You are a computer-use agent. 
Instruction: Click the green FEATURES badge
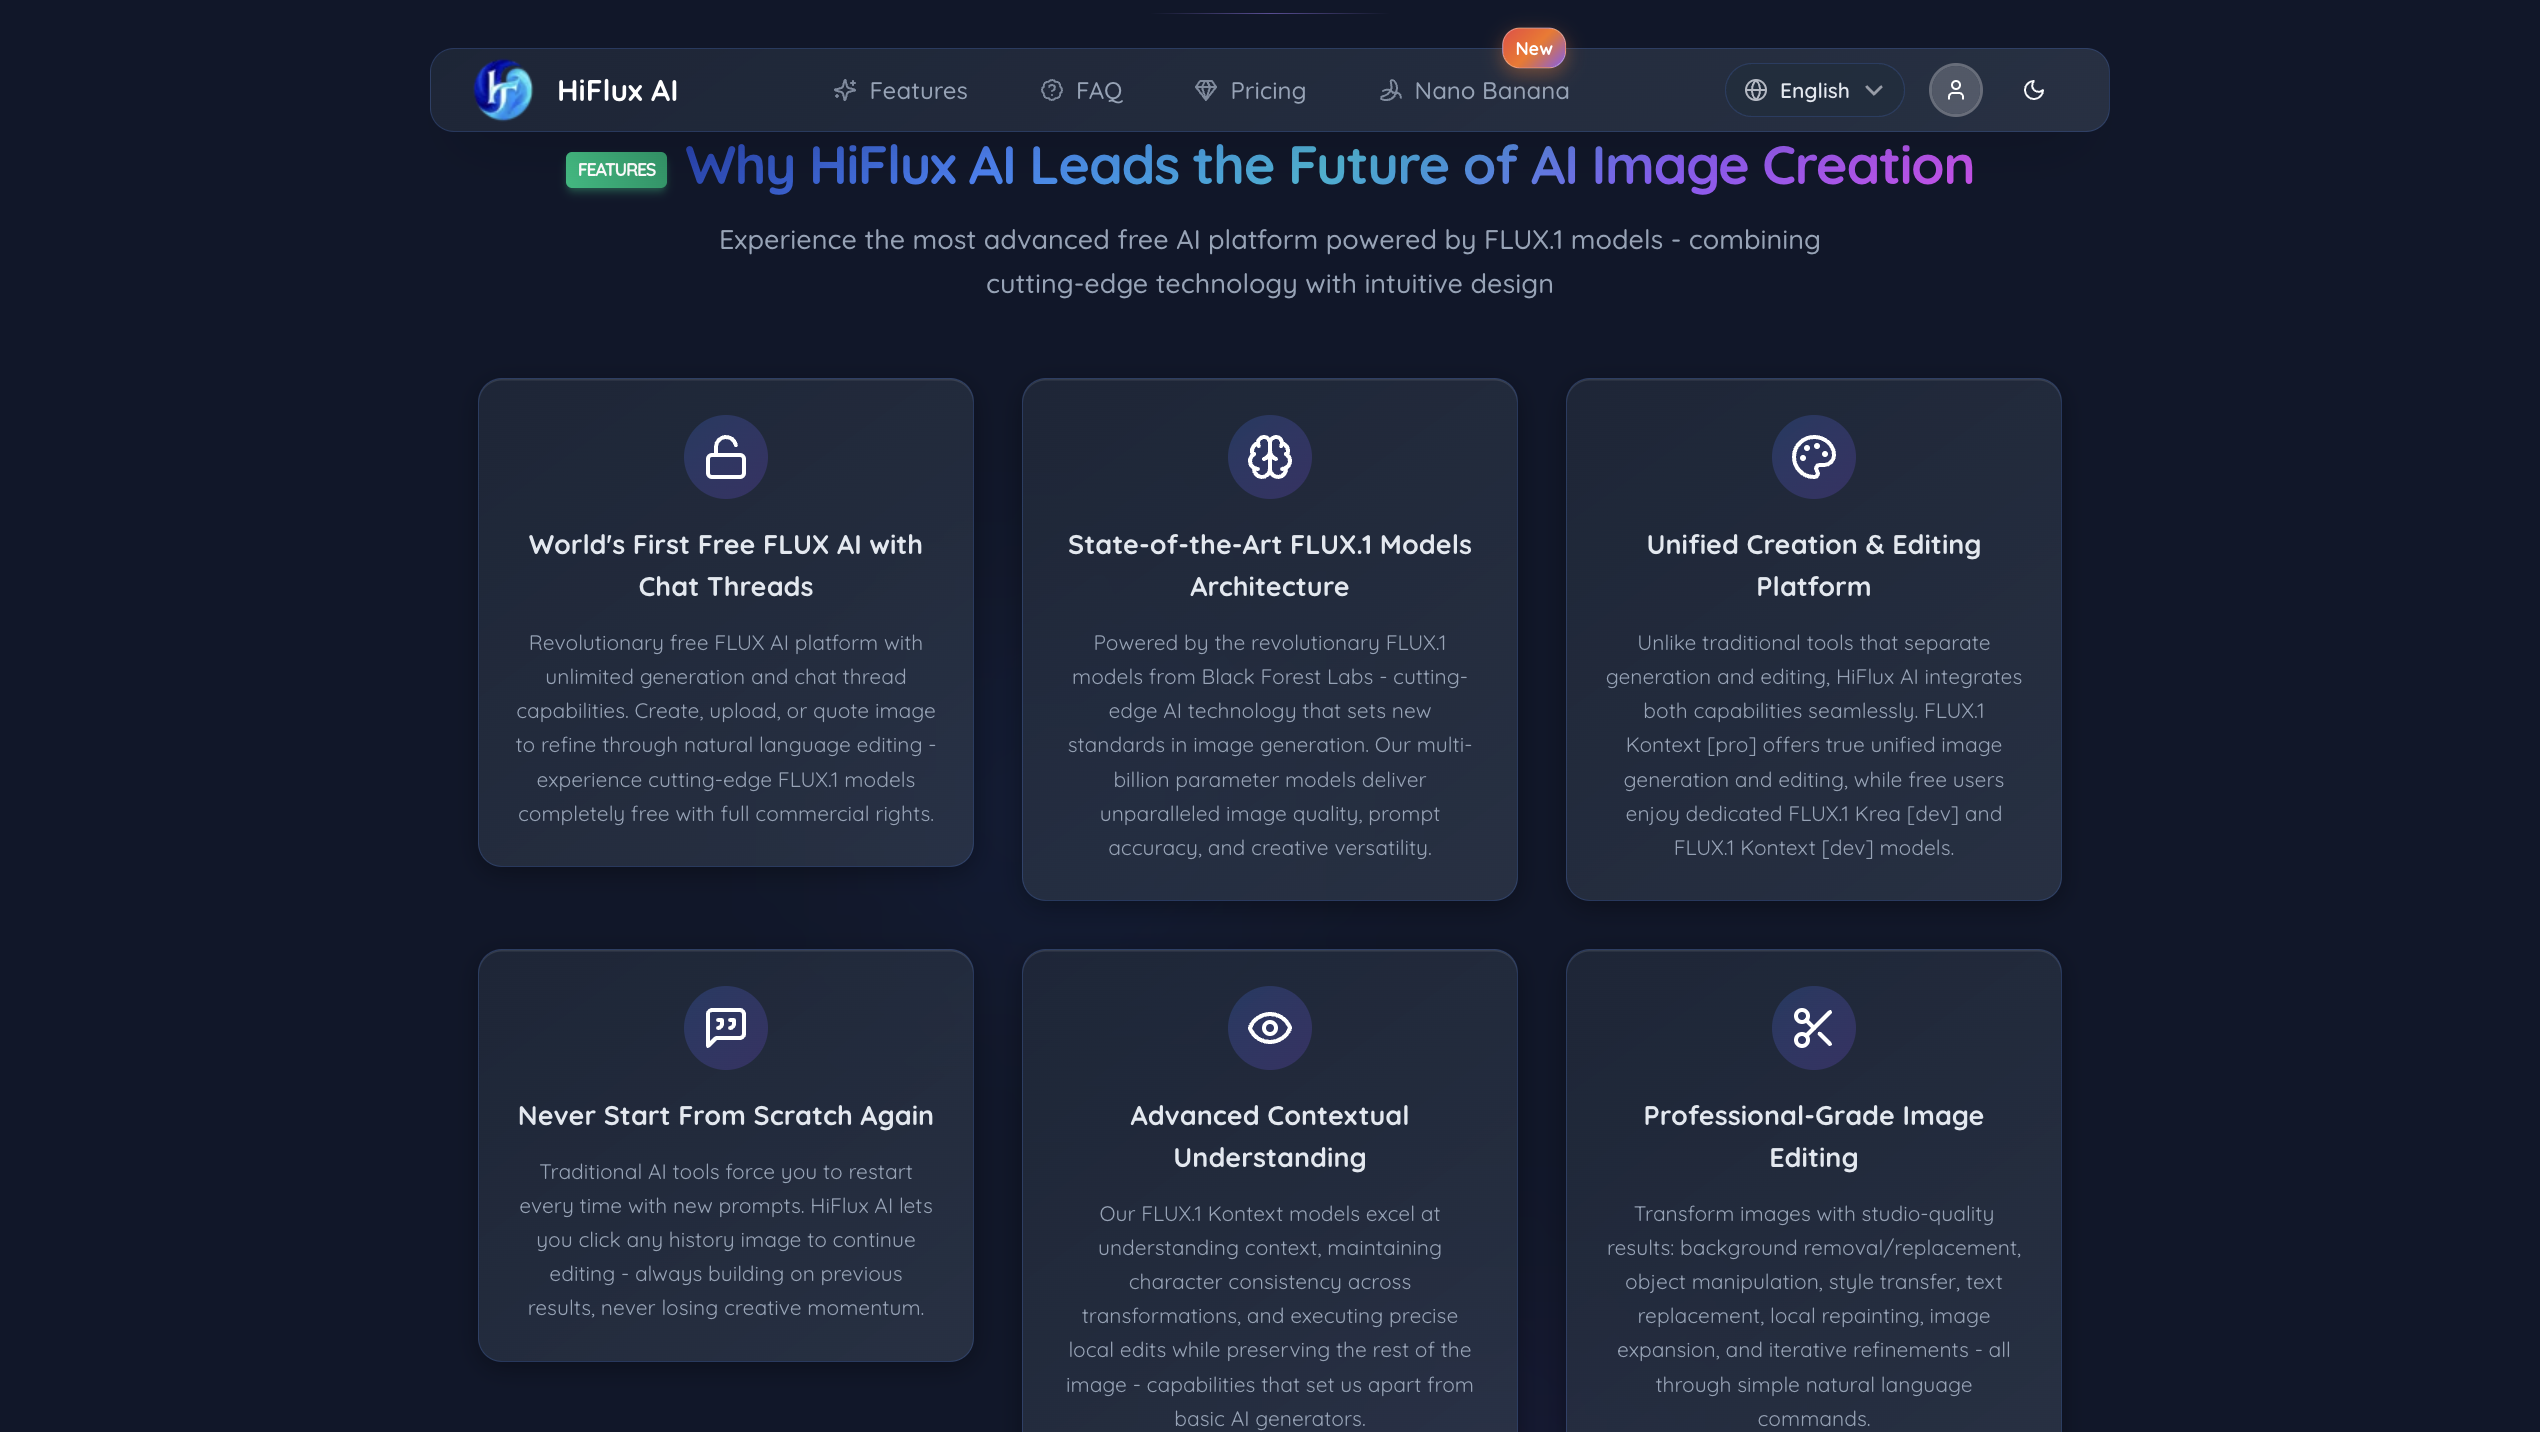point(616,170)
